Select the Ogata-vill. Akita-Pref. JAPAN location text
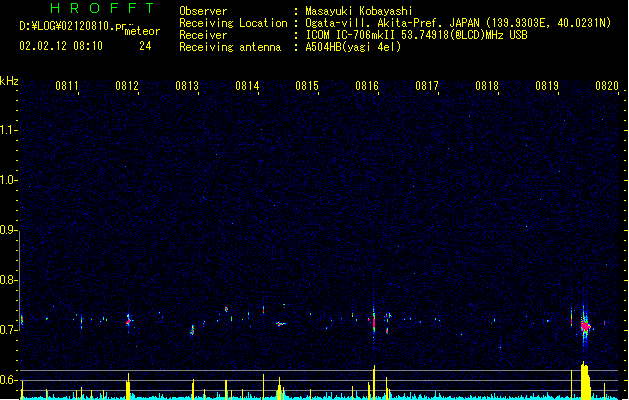Image resolution: width=629 pixels, height=400 pixels. tap(458, 23)
